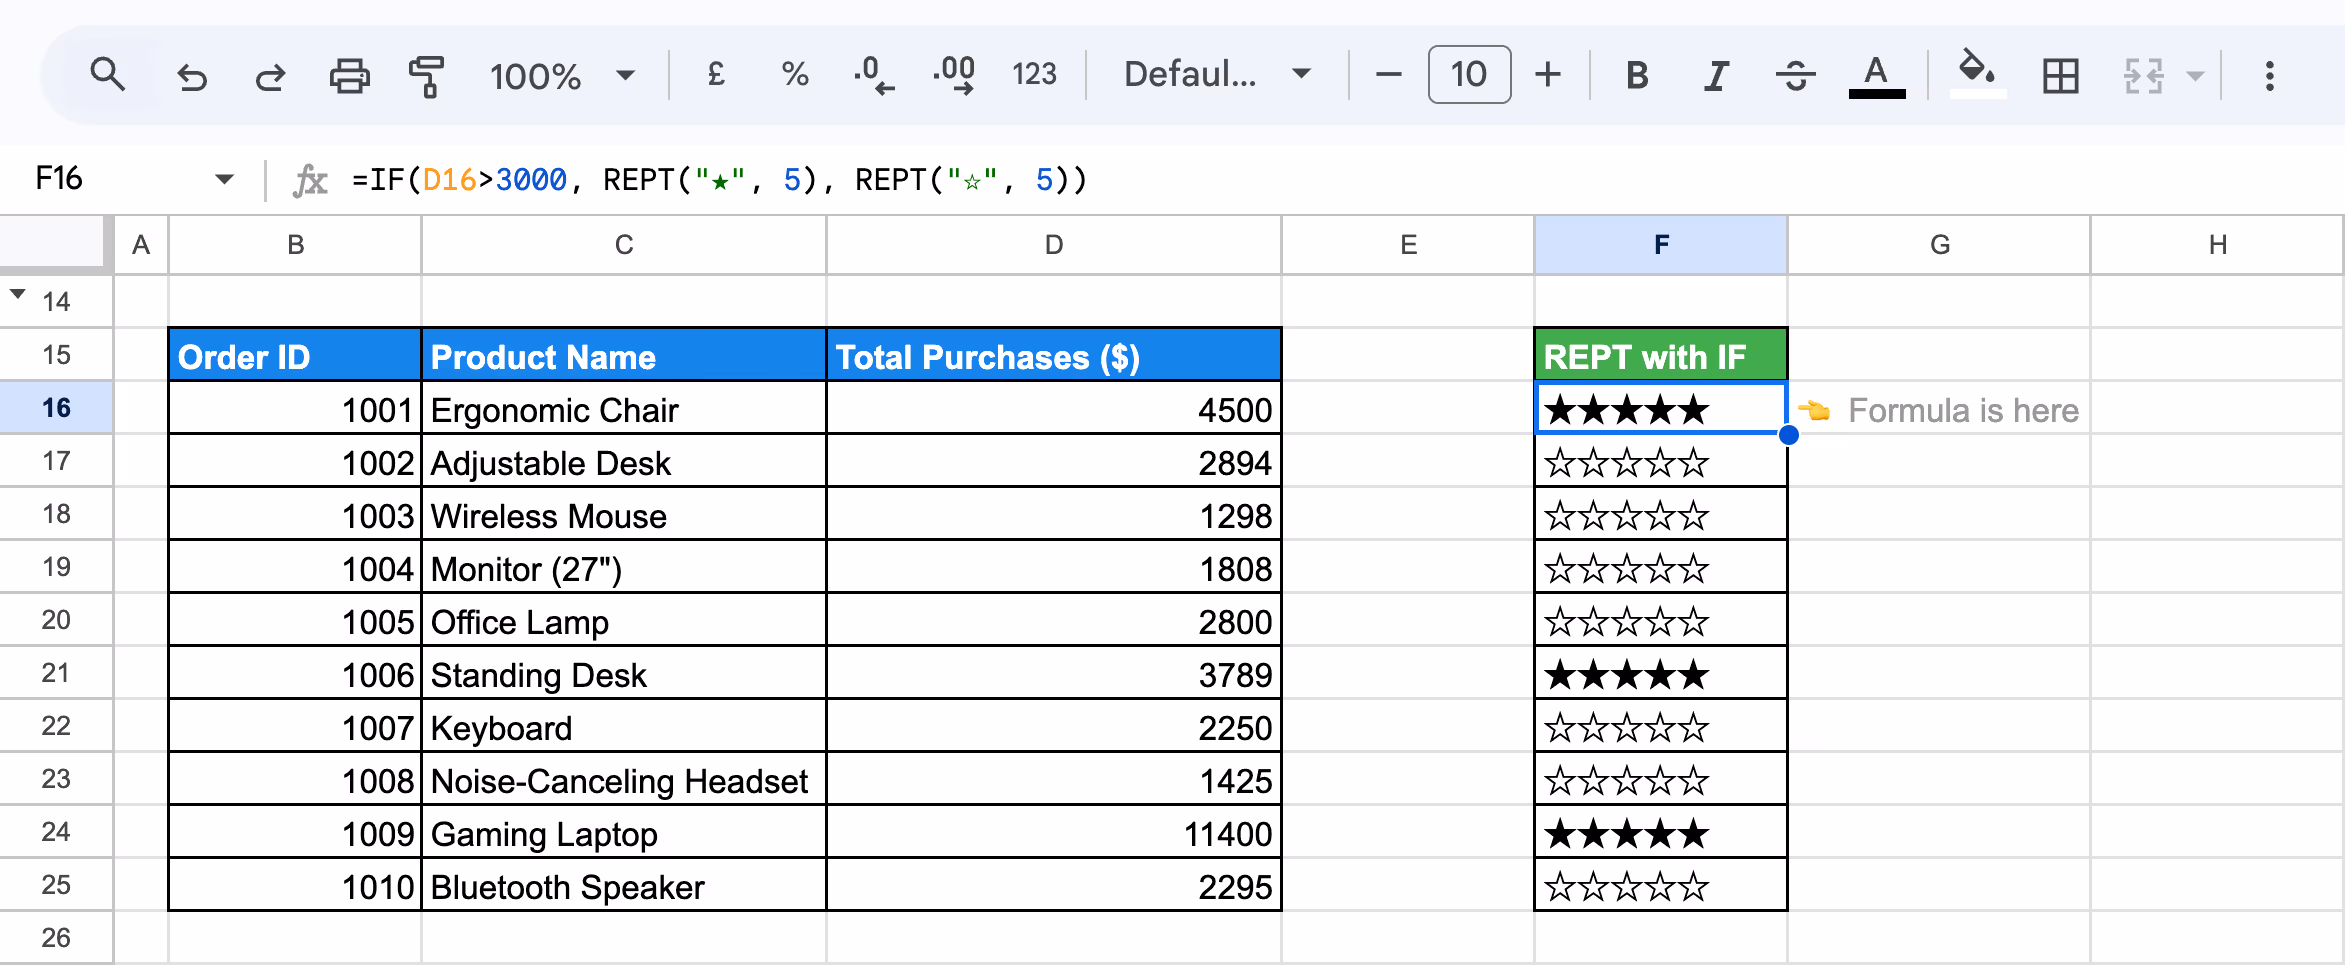
Task: Click inside the font size field
Action: tap(1469, 74)
